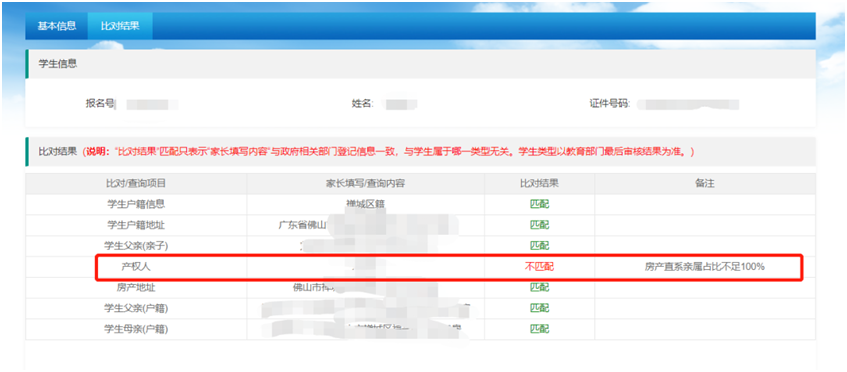Screen dimensions: 847x372
Task: Click 匹配 result in 学生父亲(亲子) row
Action: tap(539, 246)
